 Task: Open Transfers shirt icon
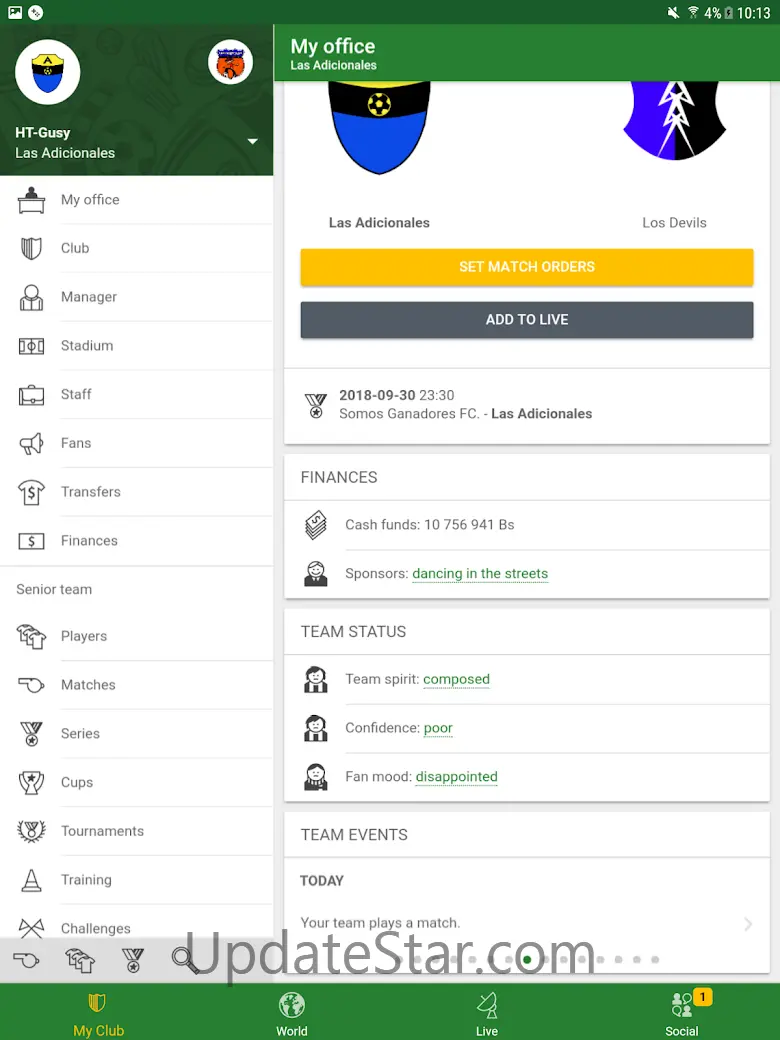coord(31,492)
